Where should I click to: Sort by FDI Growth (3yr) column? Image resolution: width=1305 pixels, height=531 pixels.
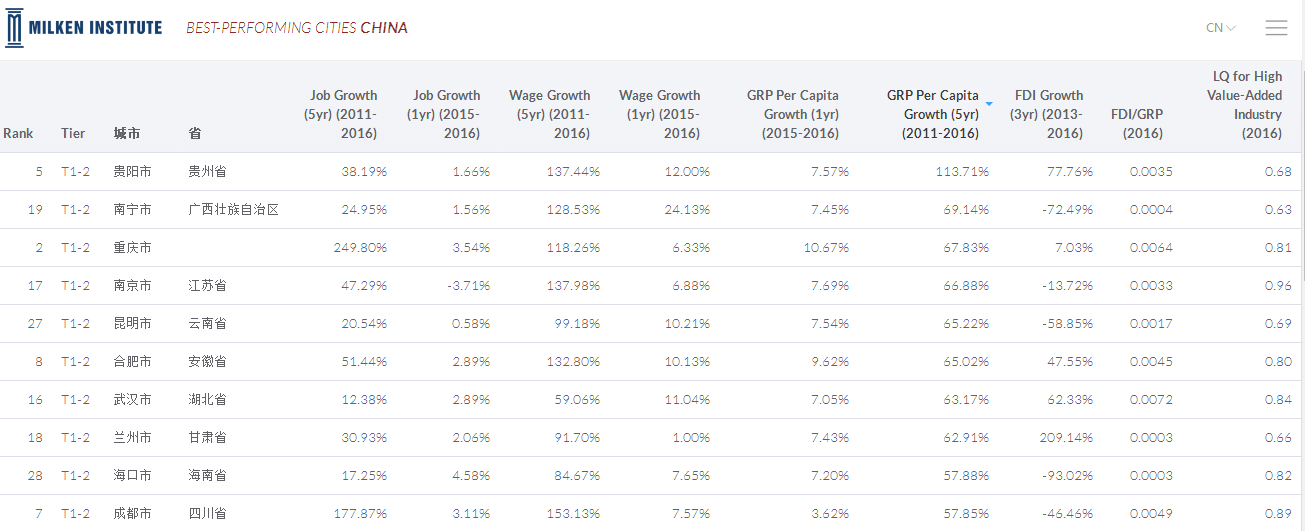1048,114
